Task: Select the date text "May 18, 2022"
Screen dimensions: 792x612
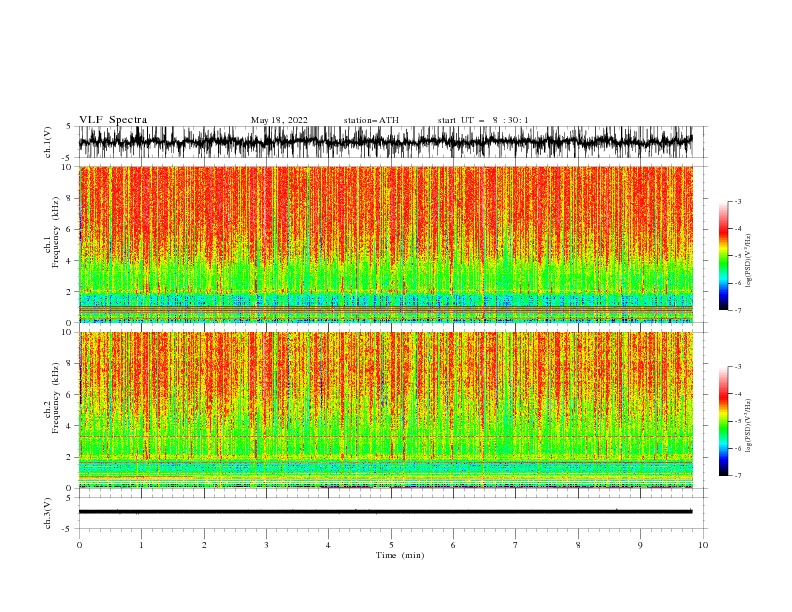Action: coord(279,120)
